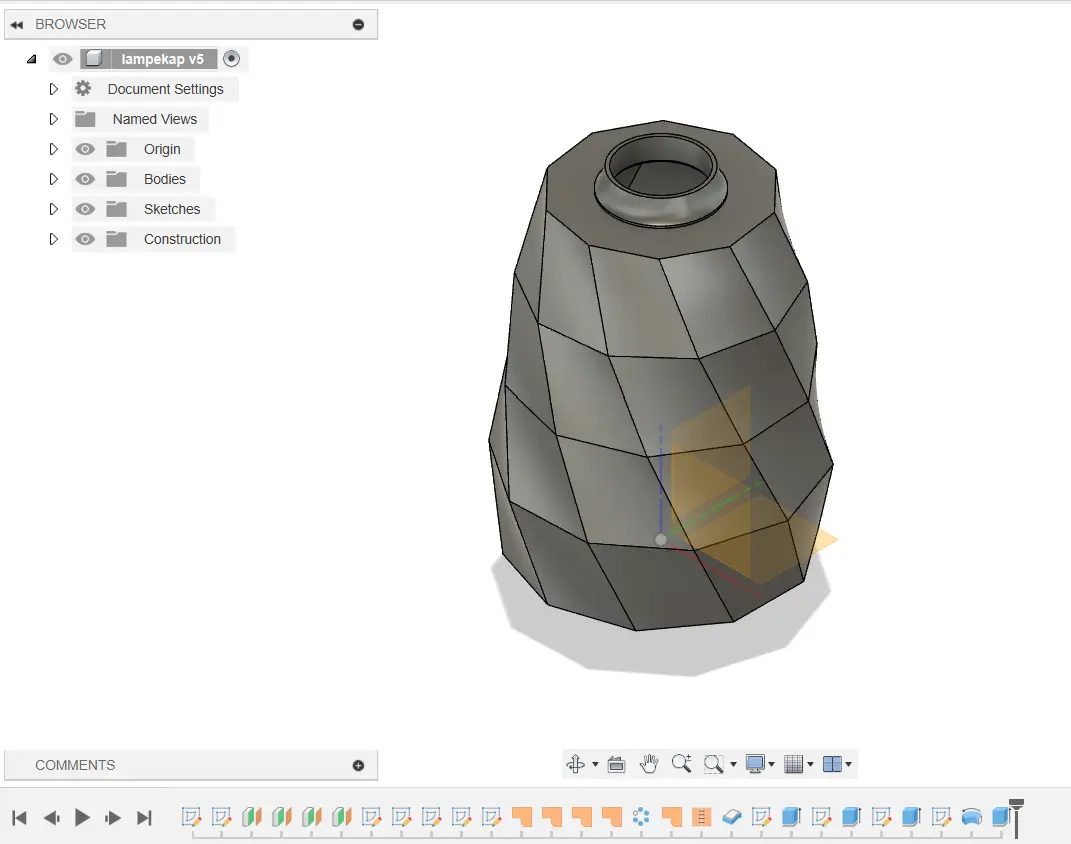
Task: Select the second sketch feature in the timeline
Action: tap(221, 817)
